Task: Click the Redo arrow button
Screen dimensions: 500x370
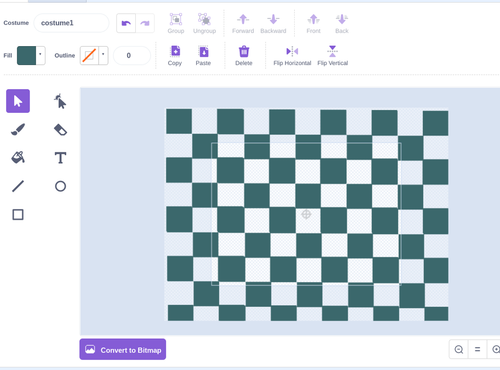Action: [x=145, y=23]
